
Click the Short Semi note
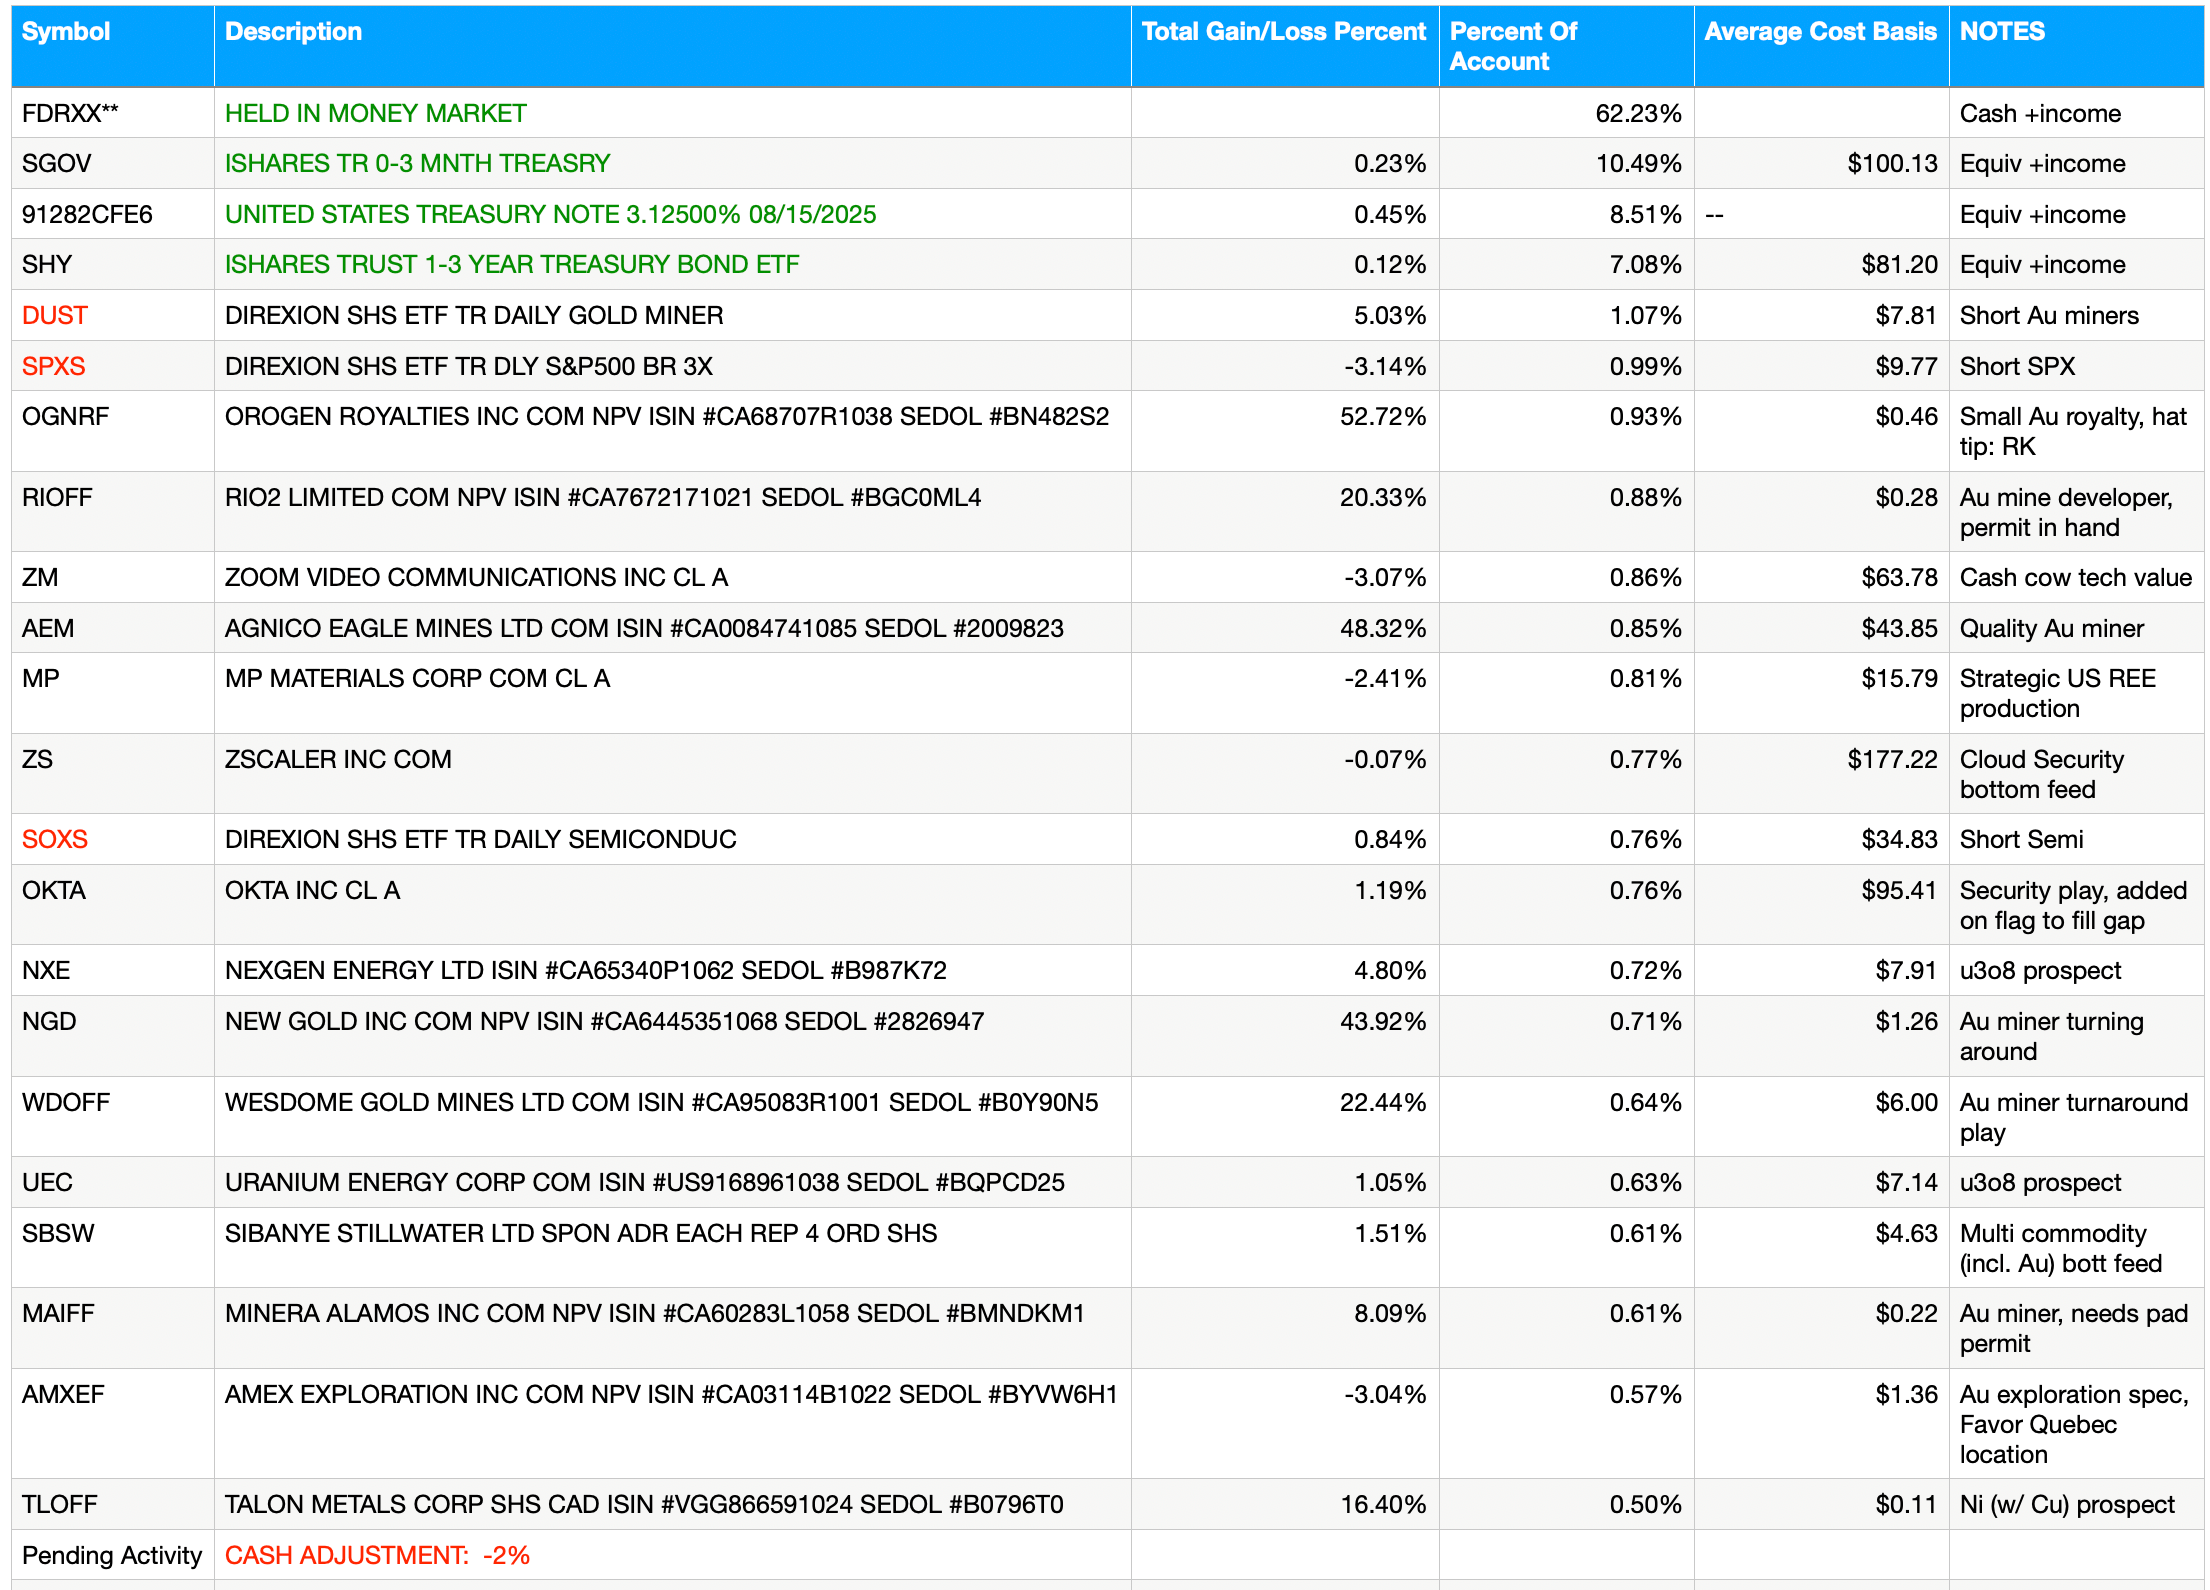[x=2022, y=839]
